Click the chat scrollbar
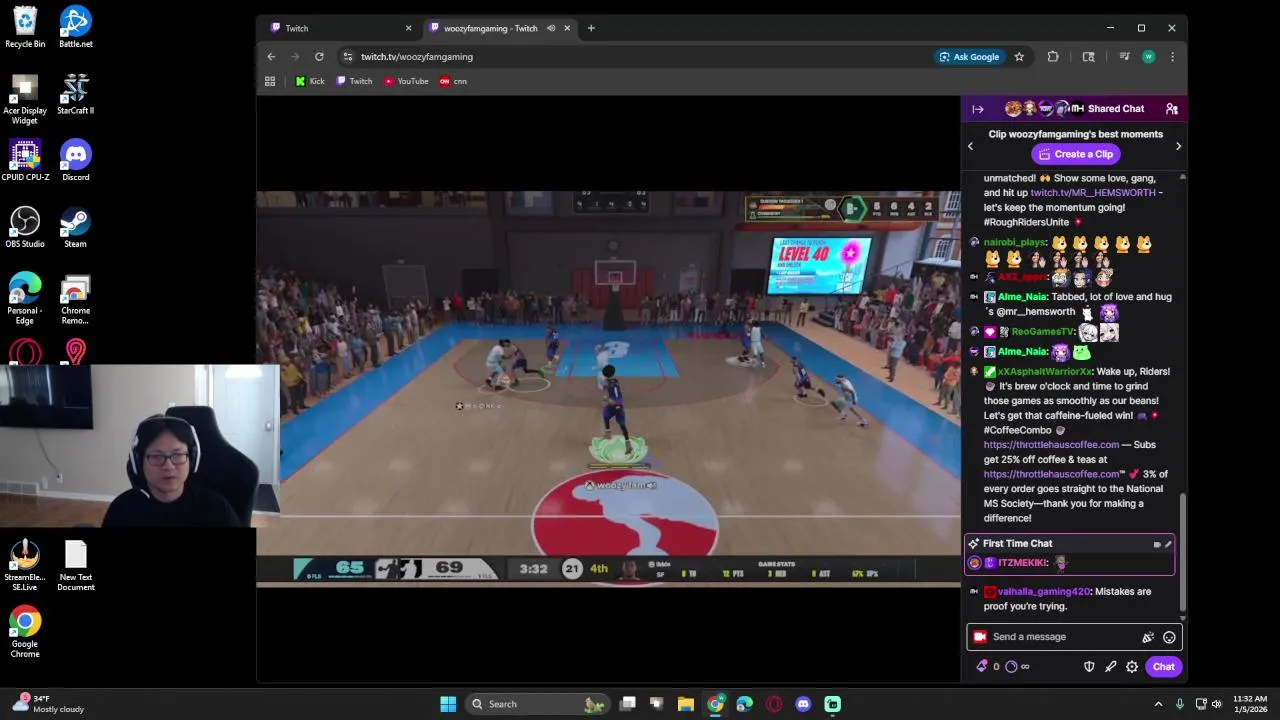Viewport: 1280px width, 720px height. coord(1182,550)
